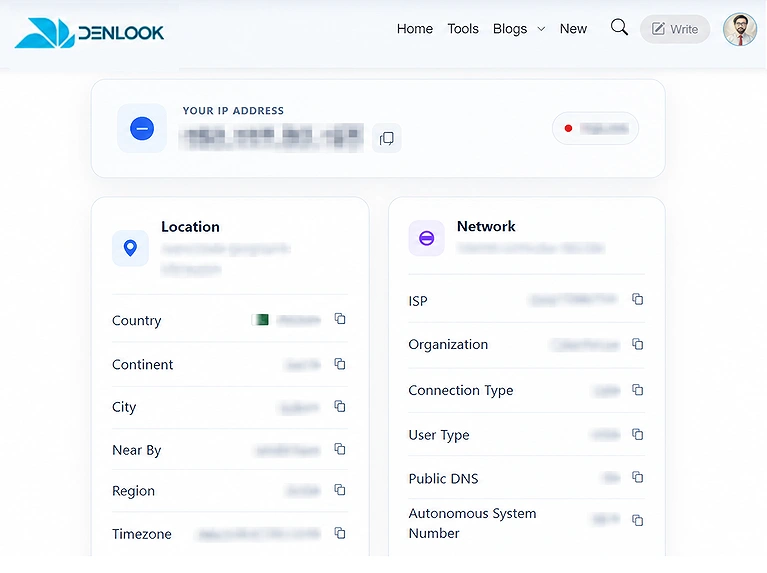Select the "Autonomous System Number" label
The image size is (767, 573).
pos(472,523)
